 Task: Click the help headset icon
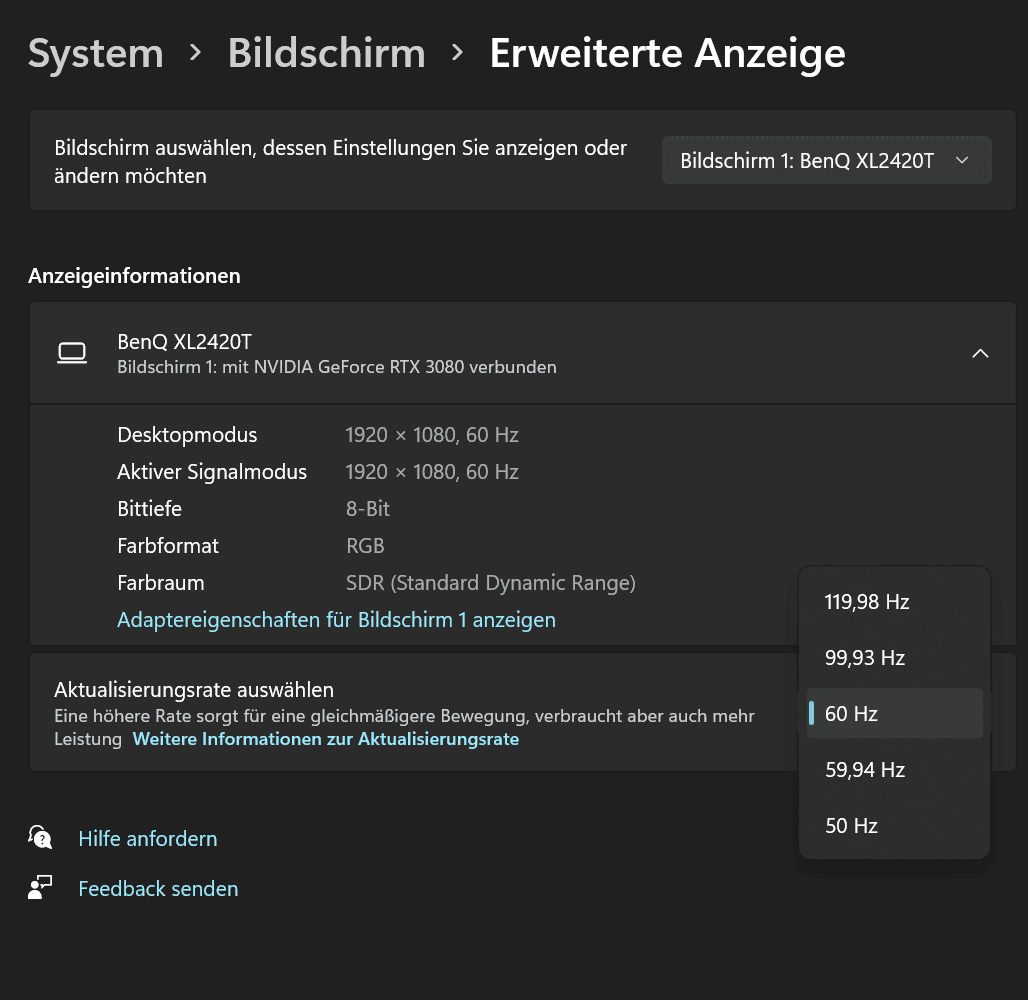point(40,837)
